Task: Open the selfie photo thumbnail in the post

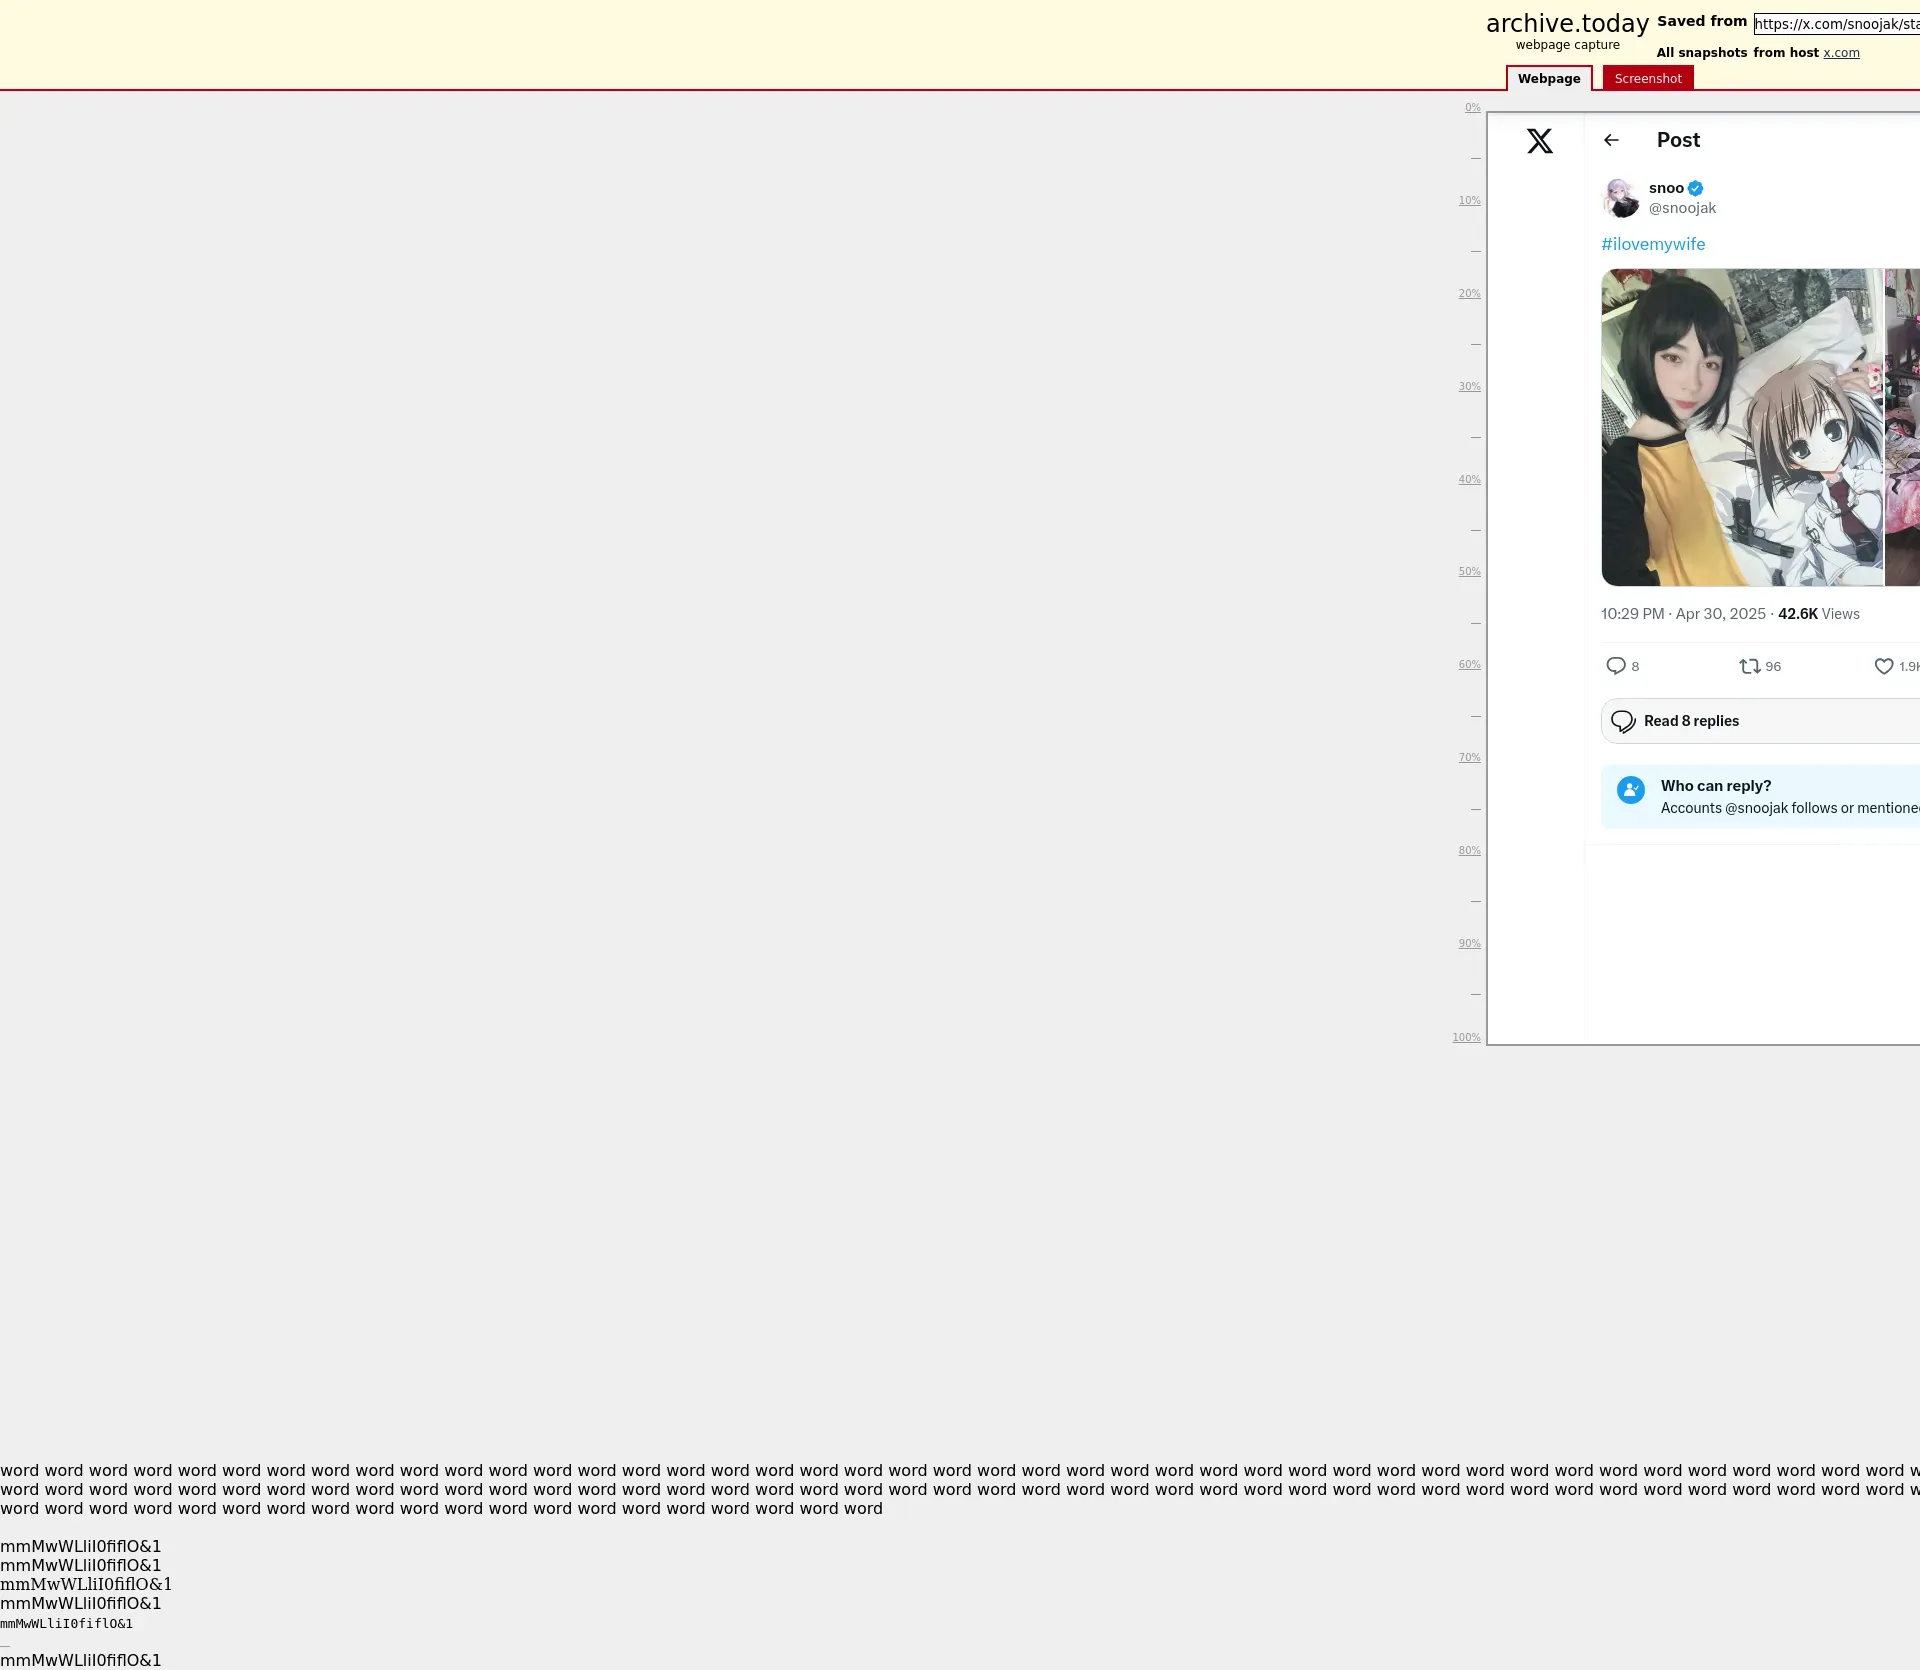Action: (x=1740, y=427)
